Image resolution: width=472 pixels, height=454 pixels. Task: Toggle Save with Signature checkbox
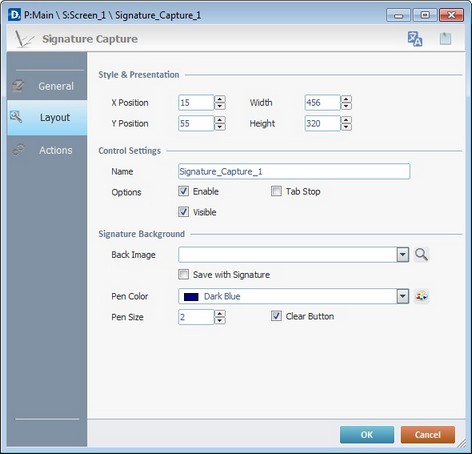tap(183, 275)
